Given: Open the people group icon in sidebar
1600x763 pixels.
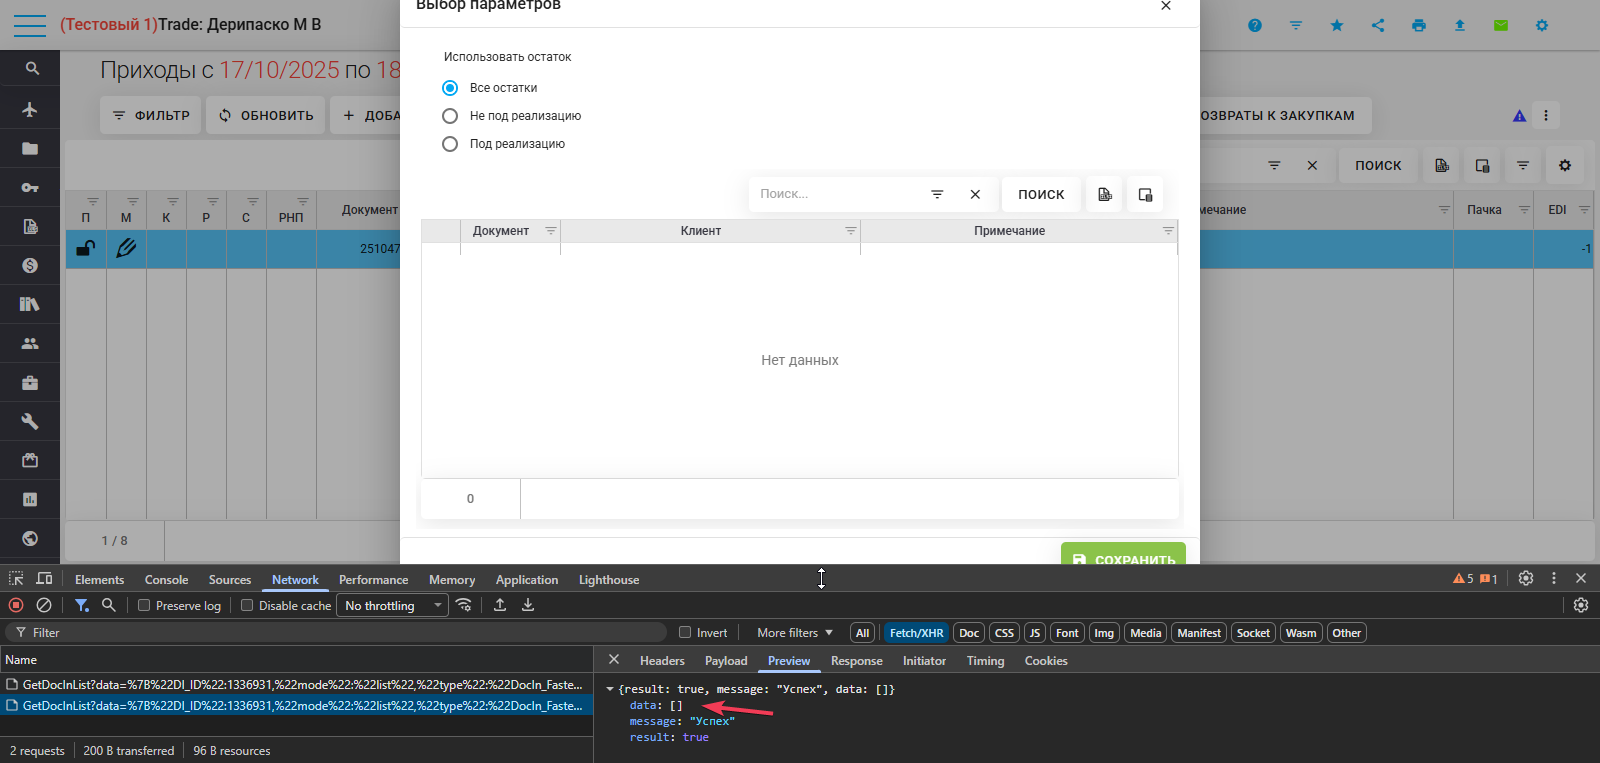Looking at the screenshot, I should pos(30,343).
